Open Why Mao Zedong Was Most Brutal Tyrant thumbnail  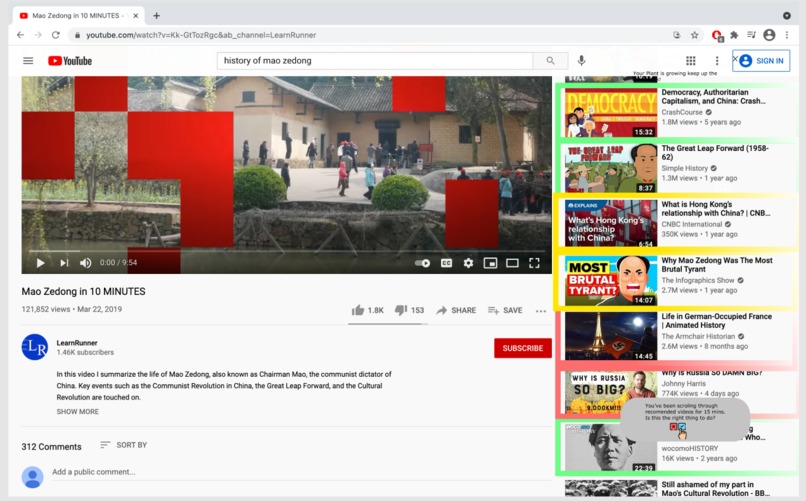point(611,280)
